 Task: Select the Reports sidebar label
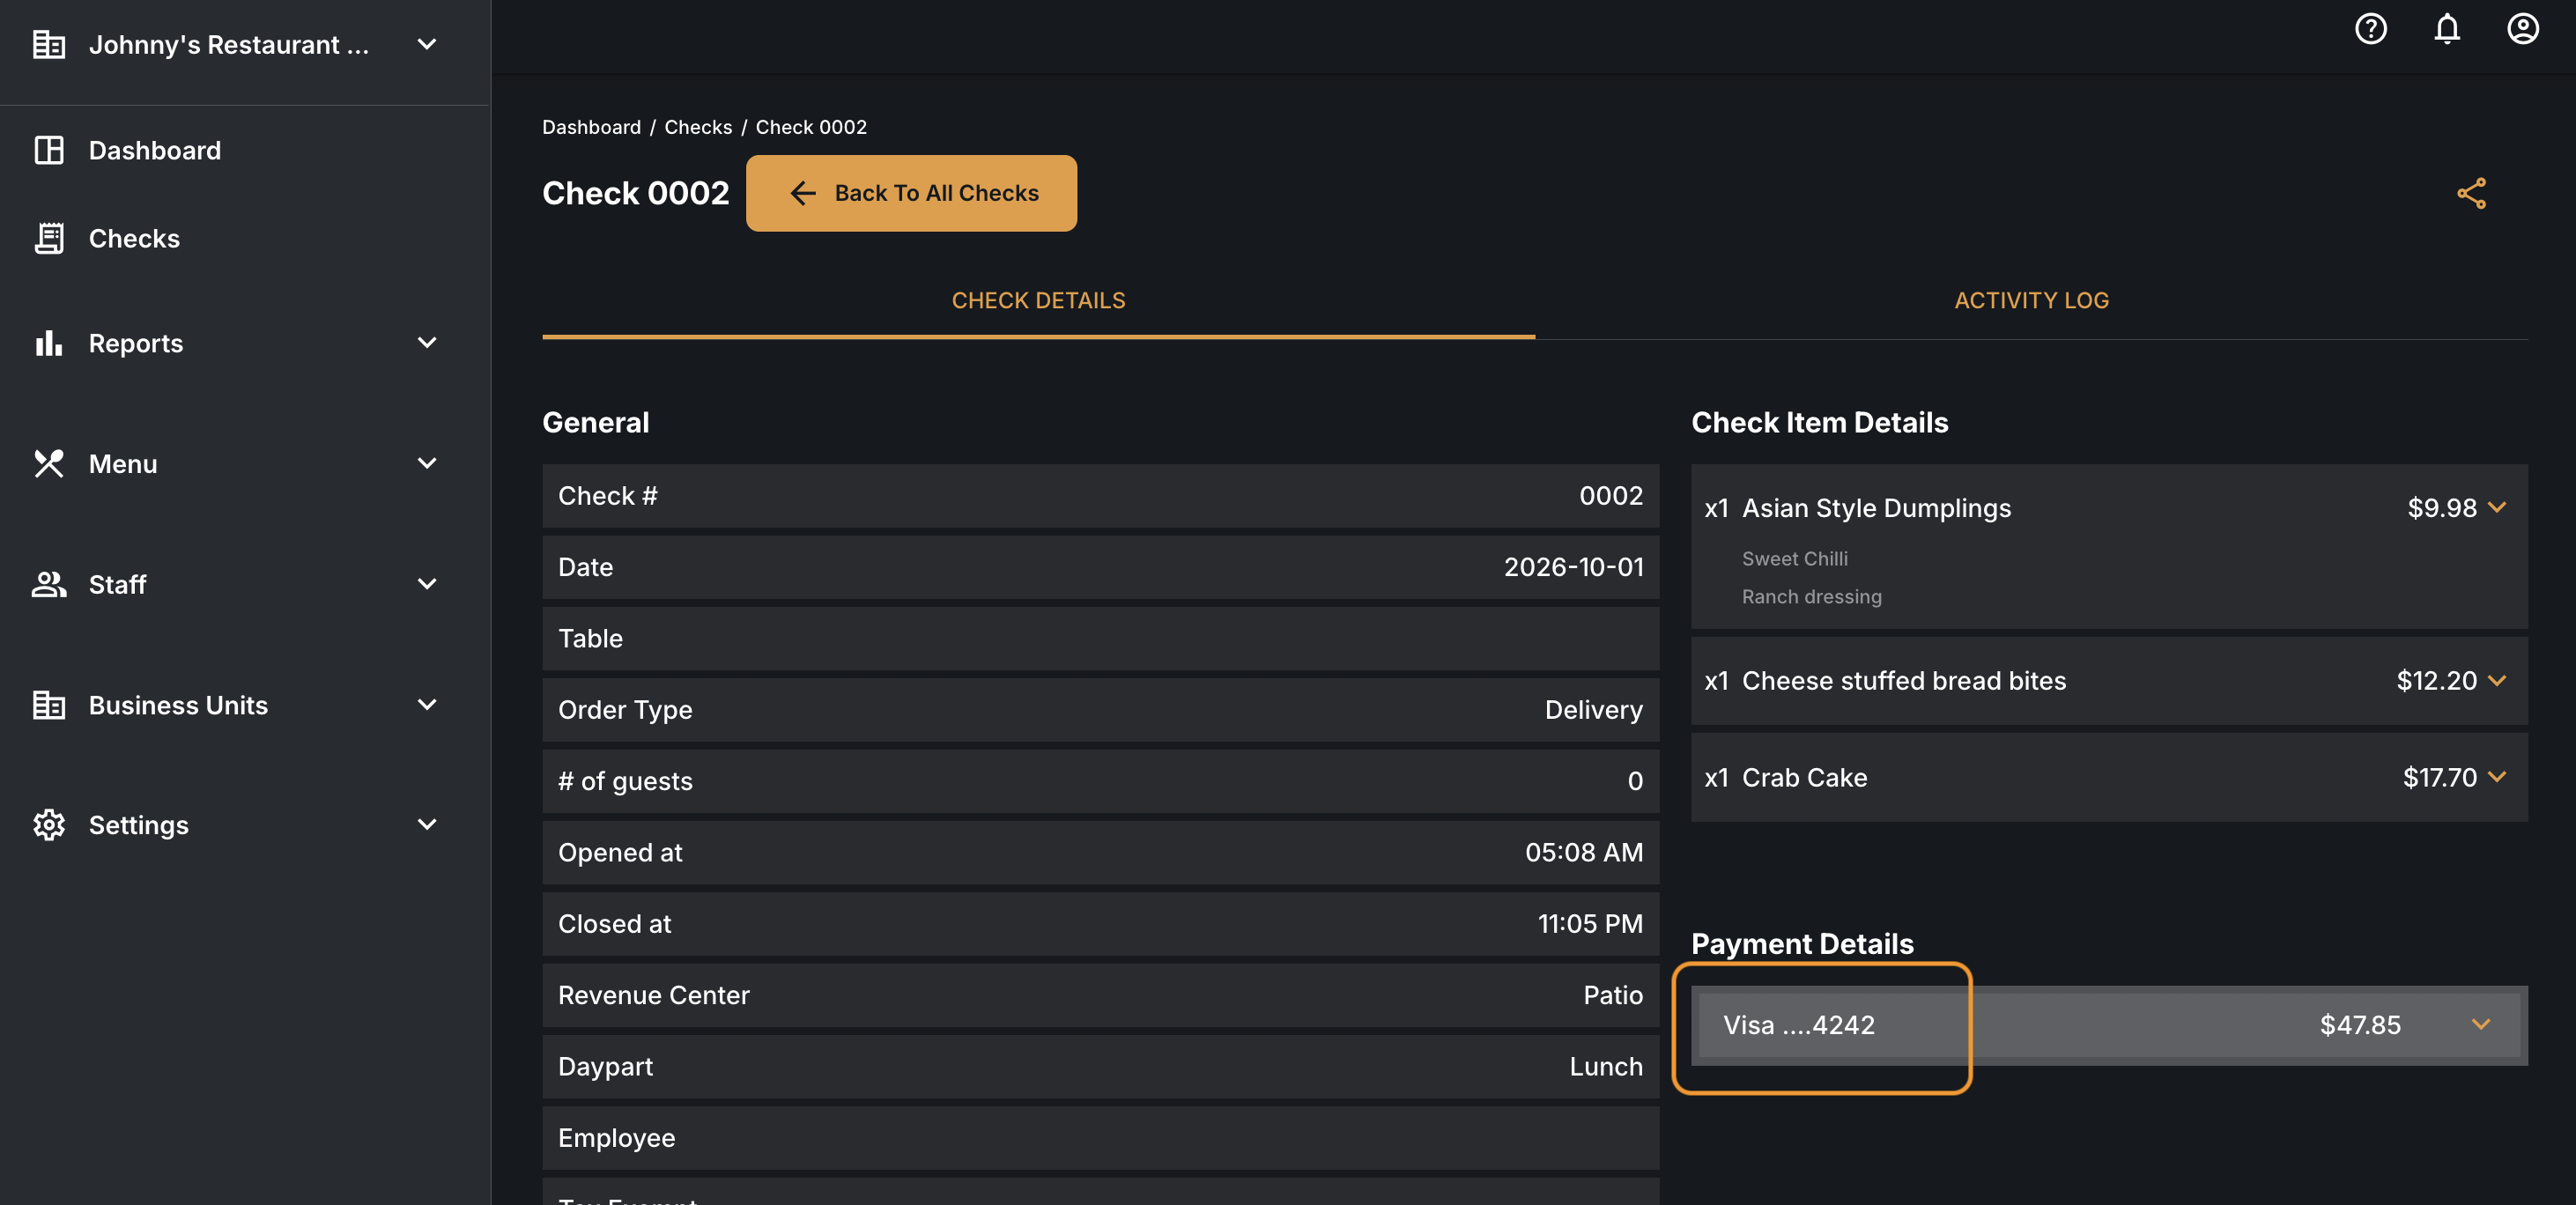[x=136, y=343]
